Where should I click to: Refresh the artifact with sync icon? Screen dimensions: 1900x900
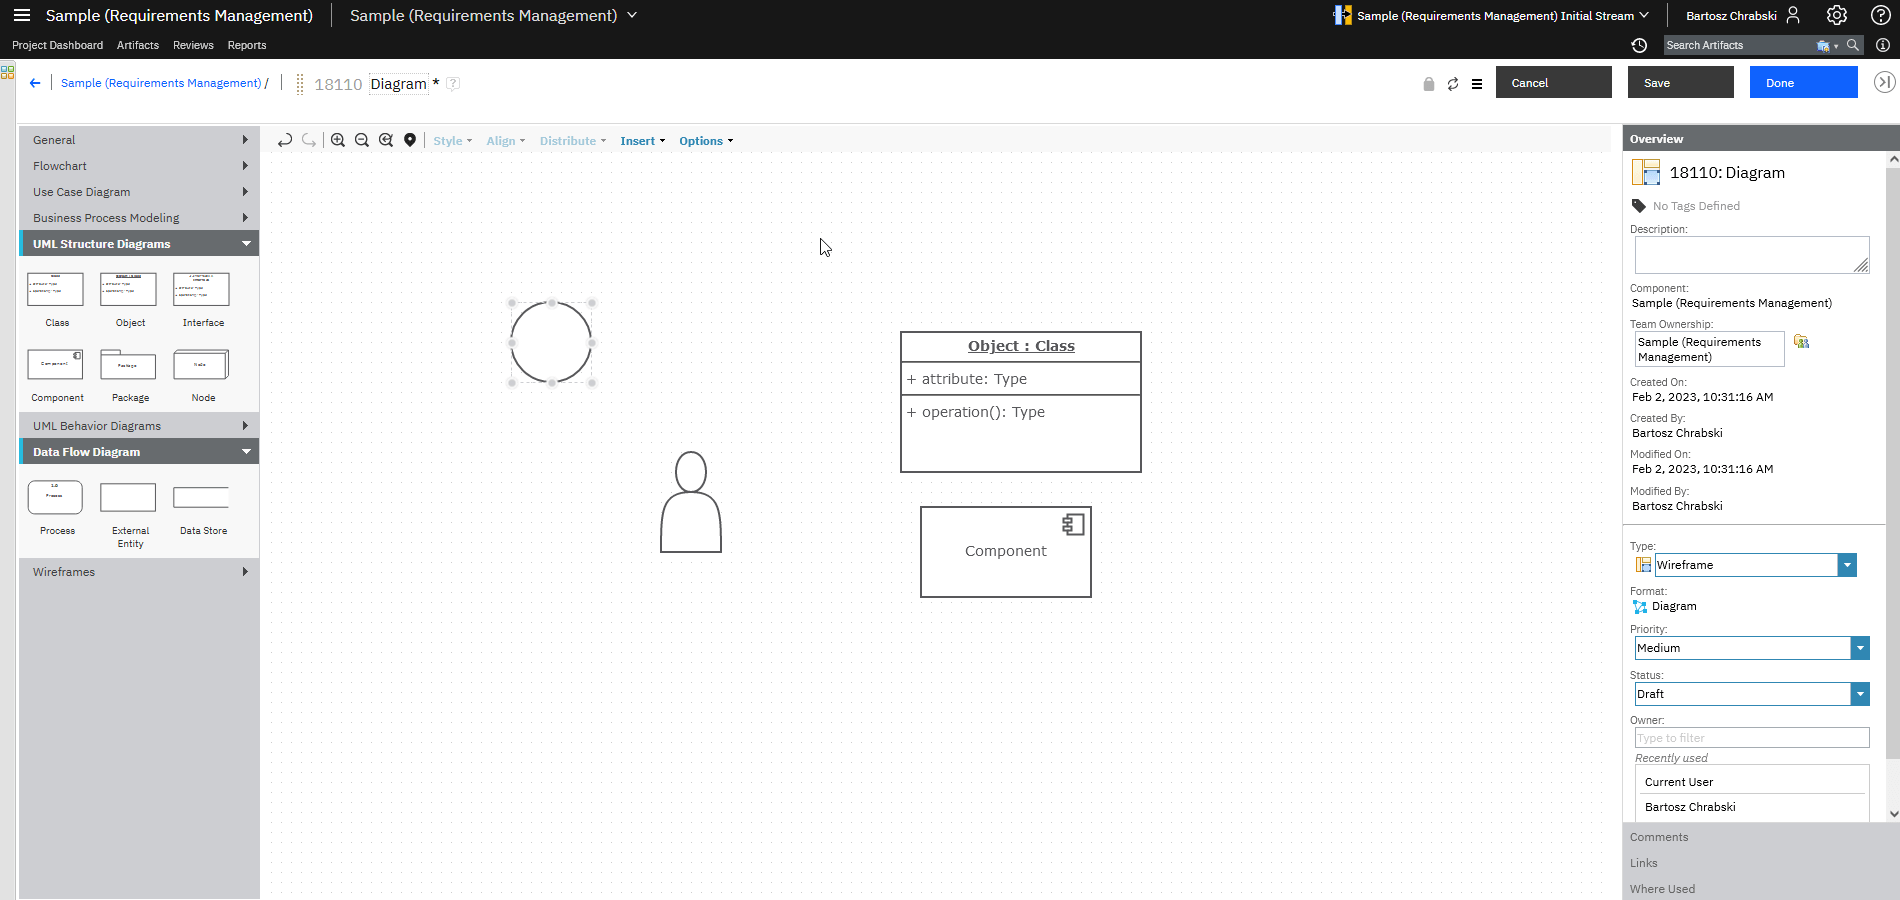click(x=1453, y=84)
